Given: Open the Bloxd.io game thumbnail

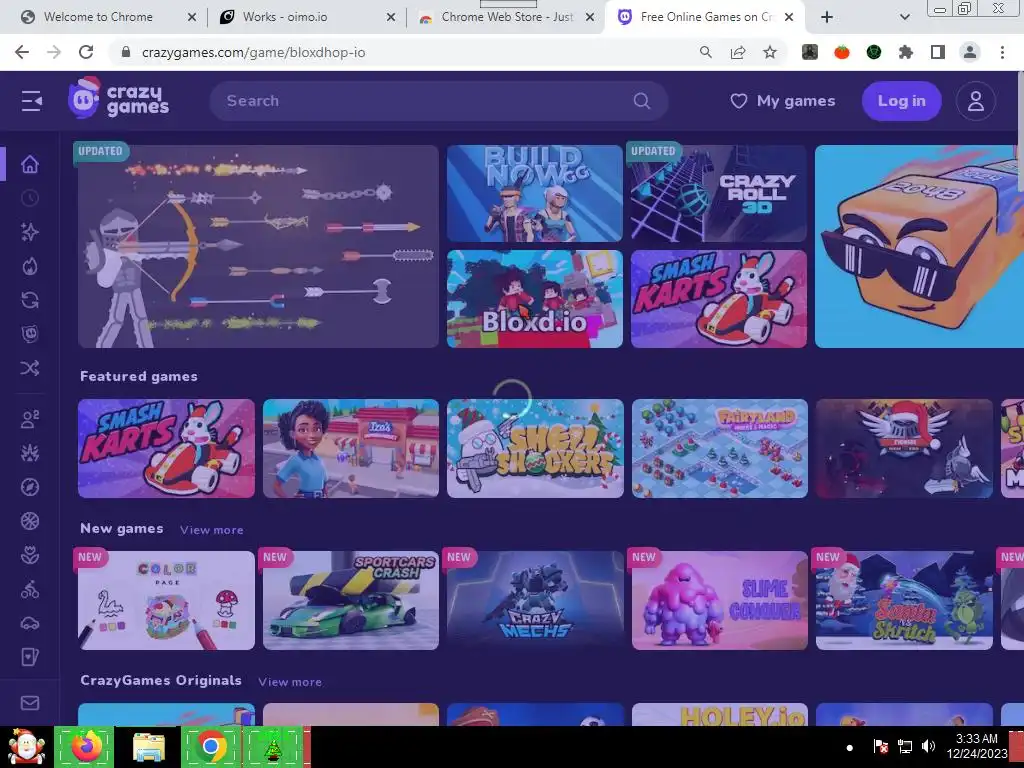Looking at the screenshot, I should coord(535,298).
